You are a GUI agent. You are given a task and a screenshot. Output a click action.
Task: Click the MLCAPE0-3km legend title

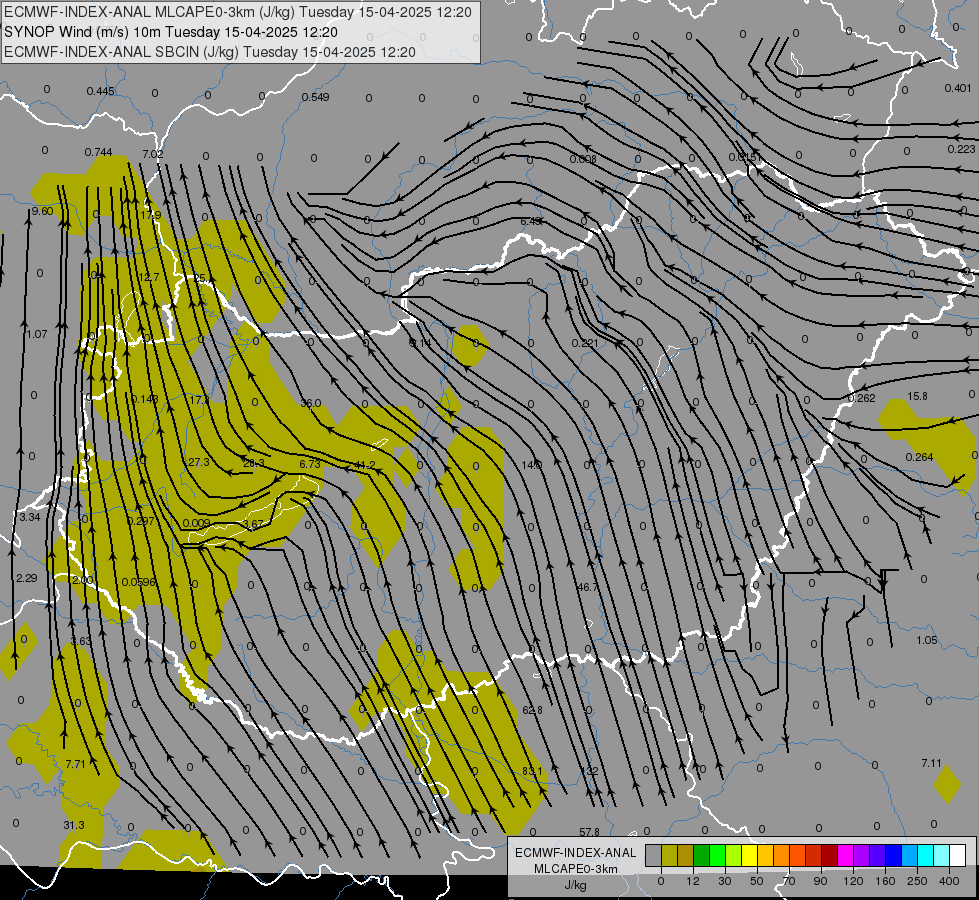[x=575, y=869]
